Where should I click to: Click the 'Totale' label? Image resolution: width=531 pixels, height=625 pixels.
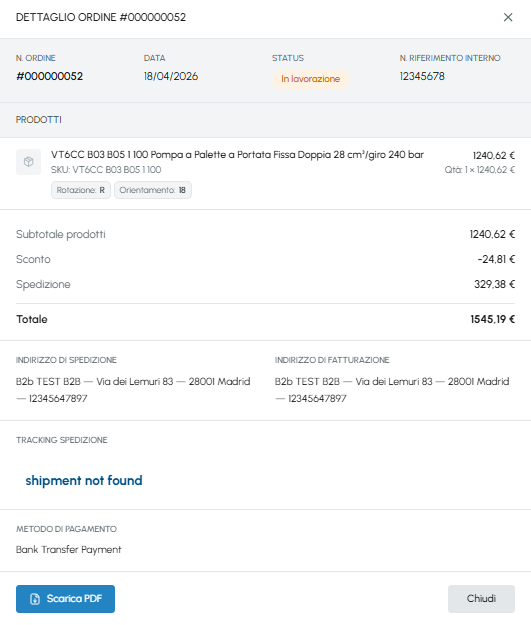click(32, 319)
